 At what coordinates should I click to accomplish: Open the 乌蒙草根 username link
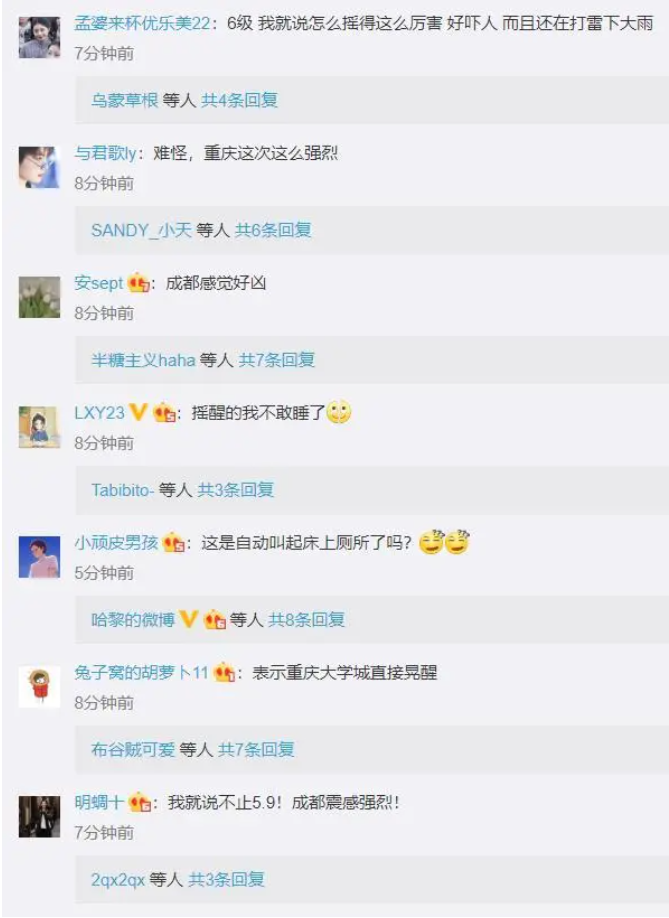coord(125,100)
